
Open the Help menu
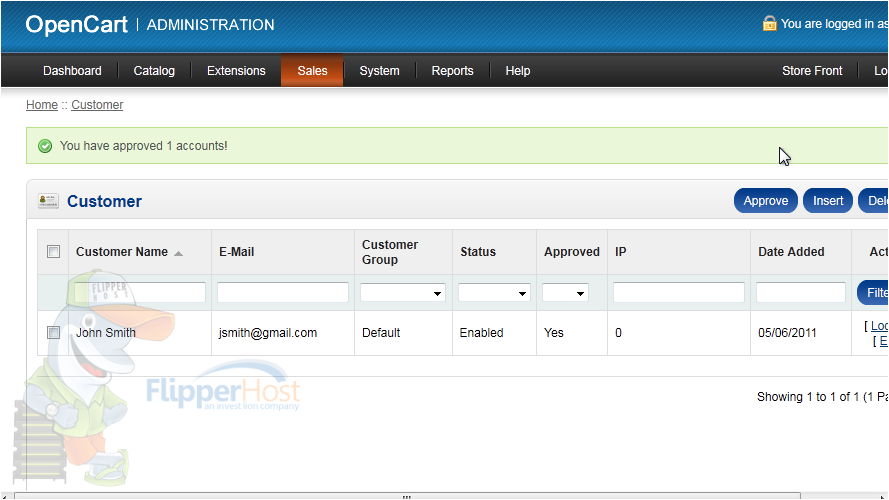tap(518, 71)
